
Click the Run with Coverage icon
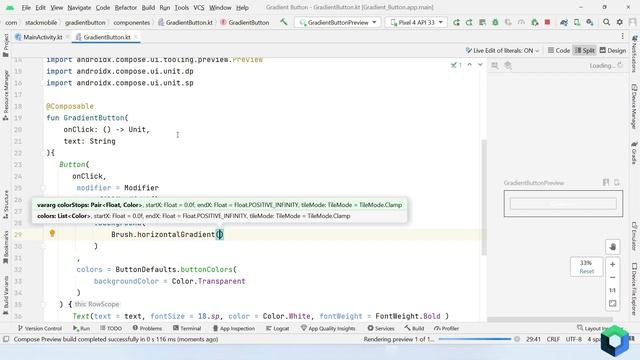(508, 22)
